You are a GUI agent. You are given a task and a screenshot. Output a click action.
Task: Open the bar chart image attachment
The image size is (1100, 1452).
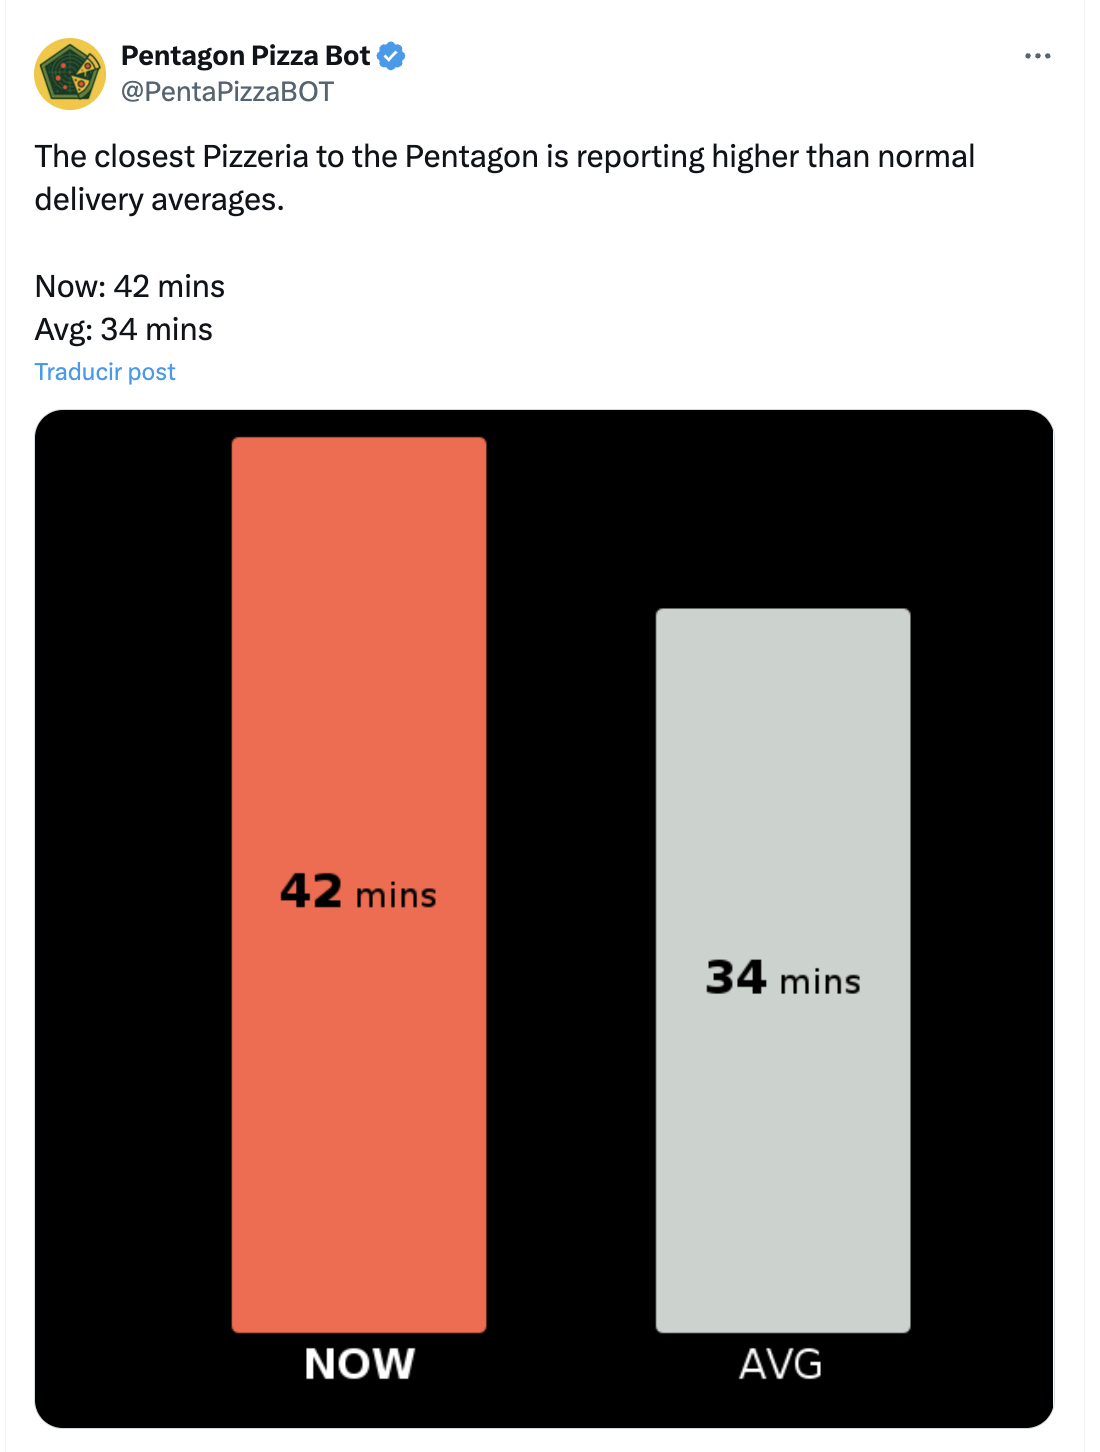pyautogui.click(x=544, y=918)
